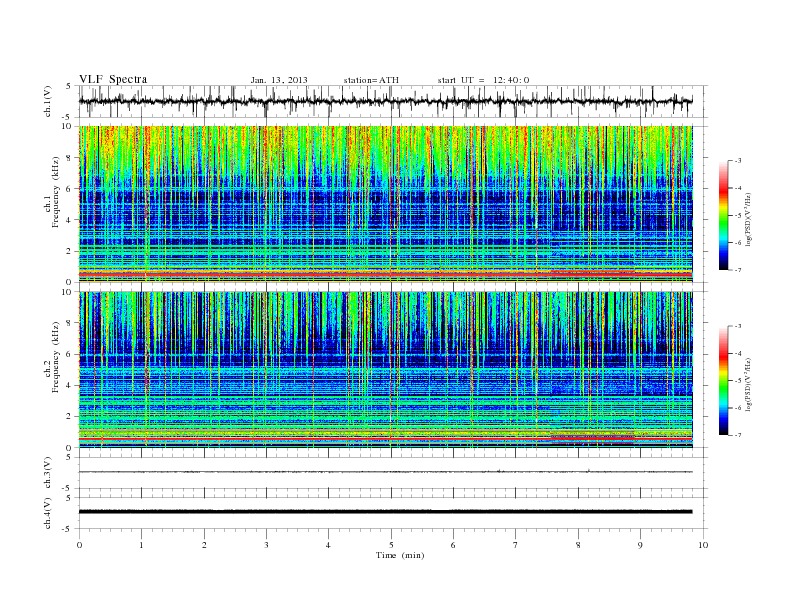Click the "3" minute tick on the time axis
This screenshot has height=612, width=792.
(x=266, y=545)
